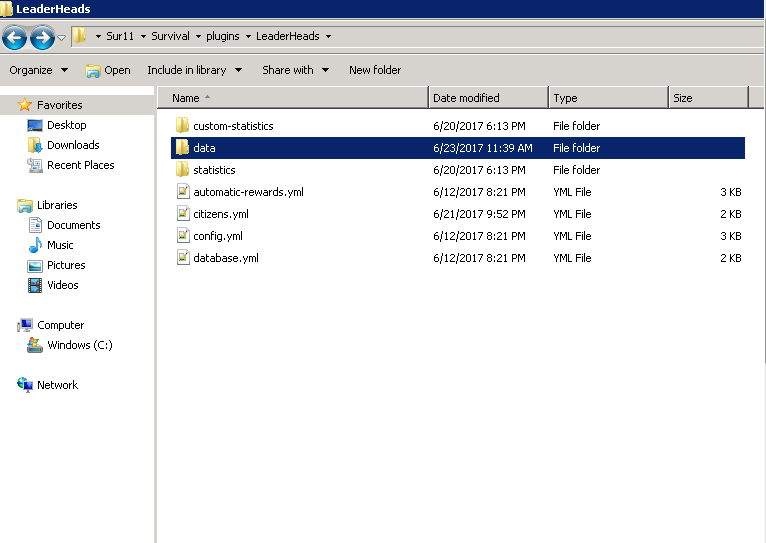
Task: Click the statistics folder icon
Action: [x=182, y=170]
